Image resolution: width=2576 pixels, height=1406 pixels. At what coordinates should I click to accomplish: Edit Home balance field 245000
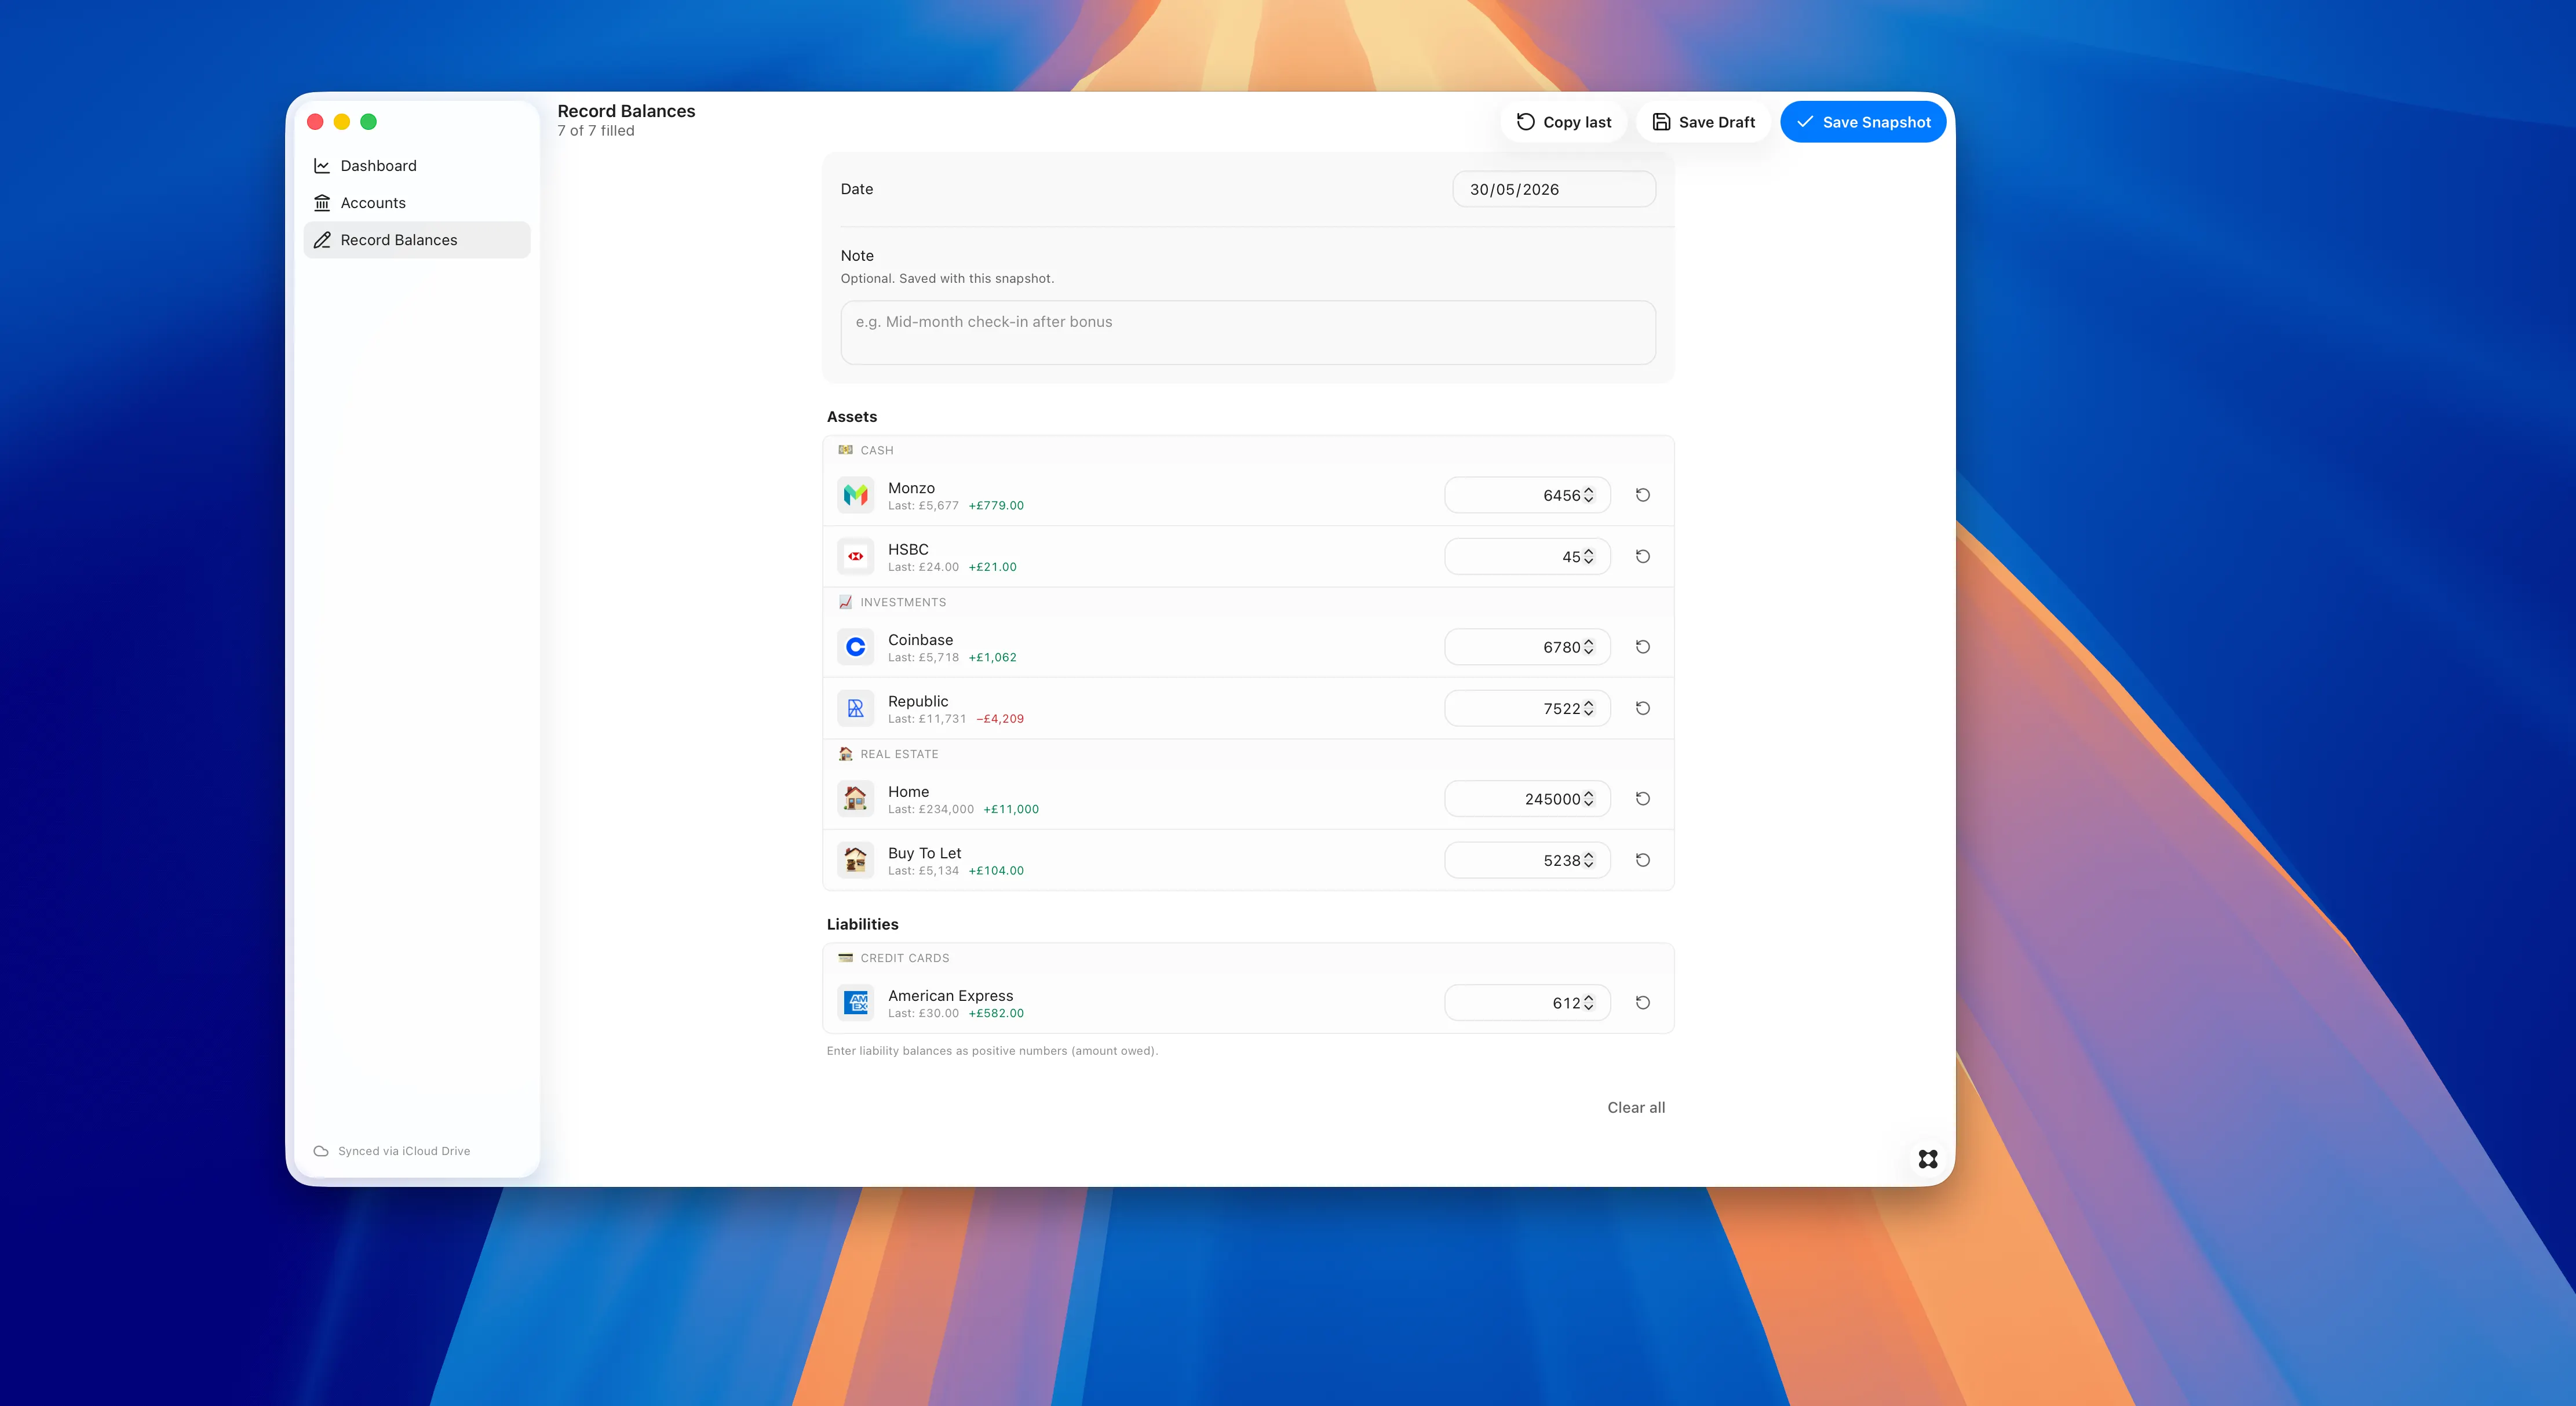click(1527, 799)
